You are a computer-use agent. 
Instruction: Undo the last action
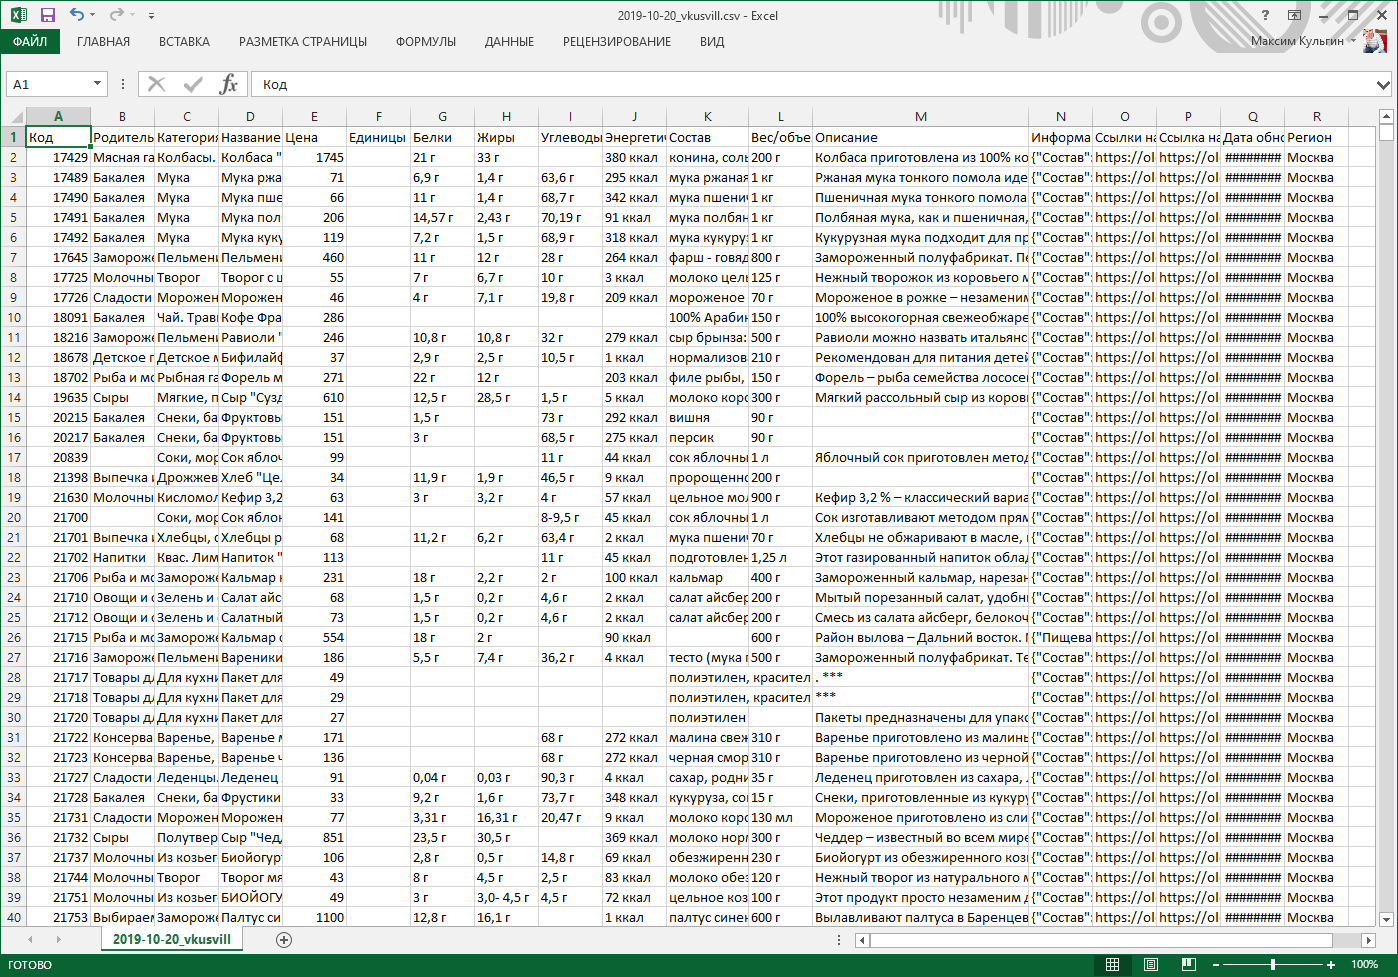click(77, 15)
